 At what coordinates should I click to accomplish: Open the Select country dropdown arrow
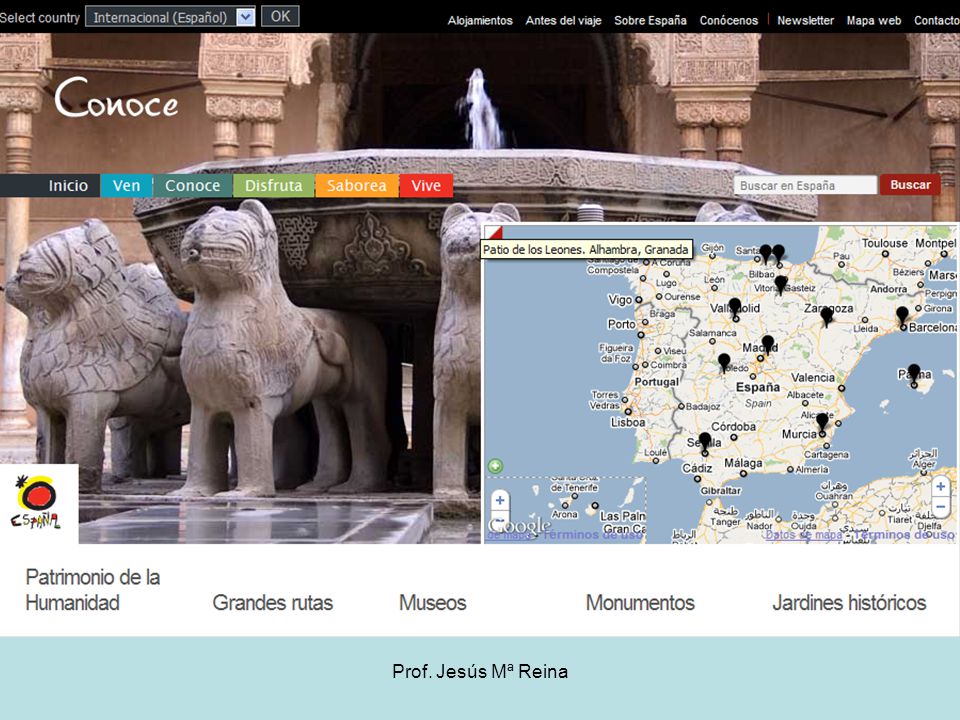245,17
